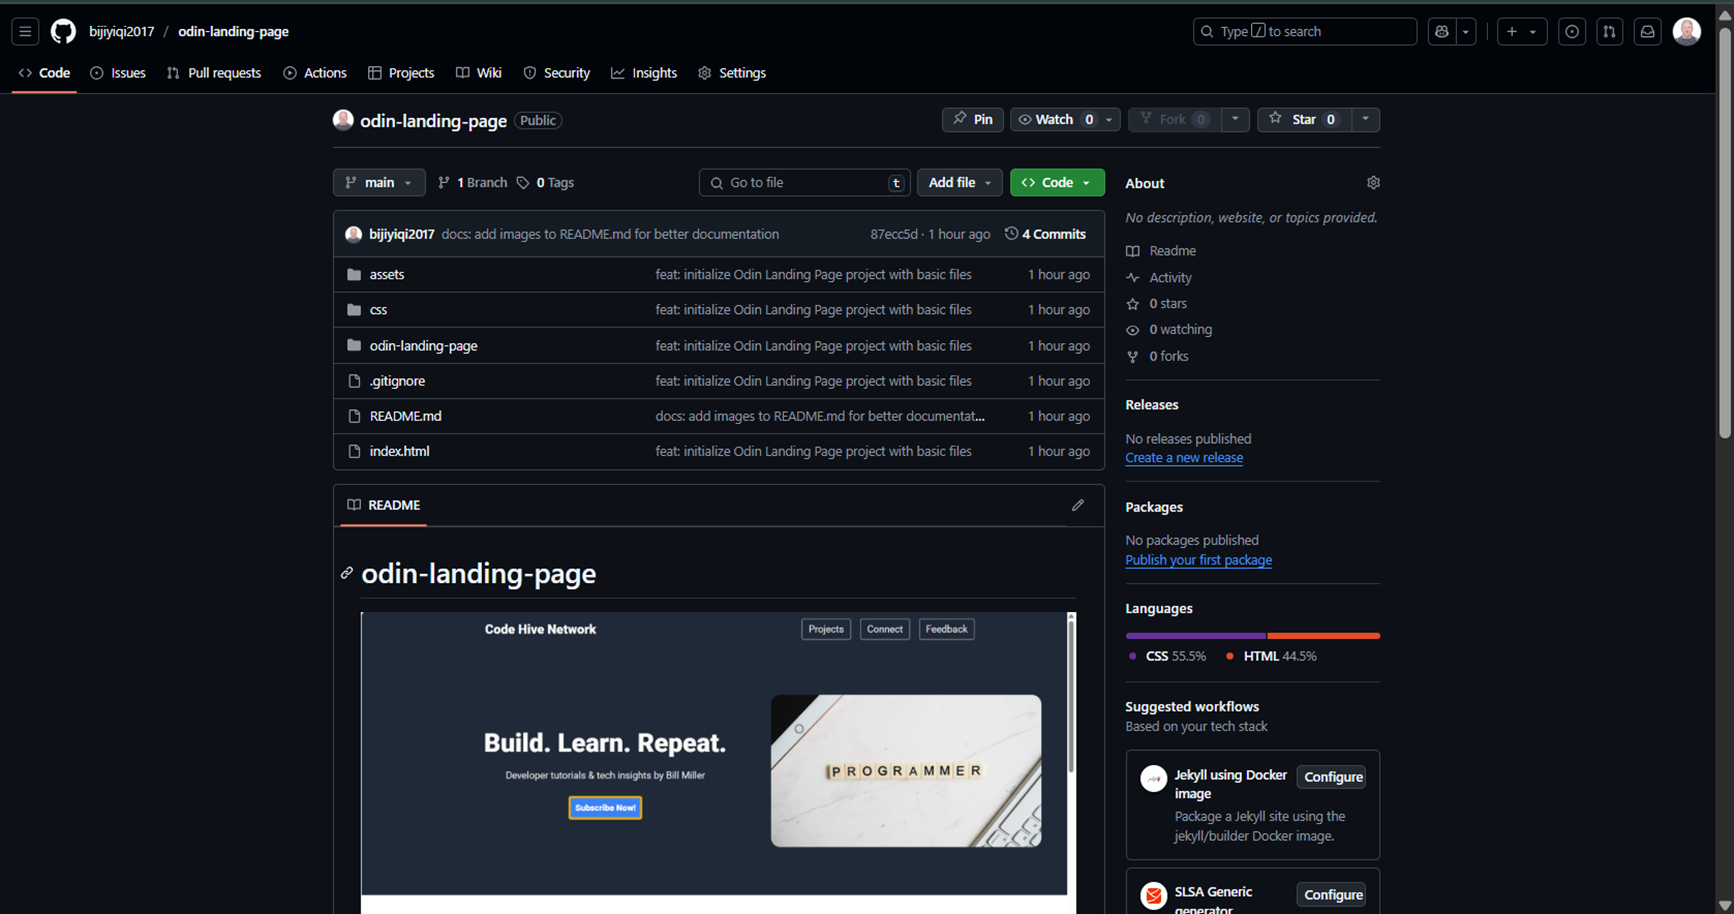Viewport: 1734px width, 914px height.
Task: View 0 stars in About sidebar
Action: [x=1156, y=304]
